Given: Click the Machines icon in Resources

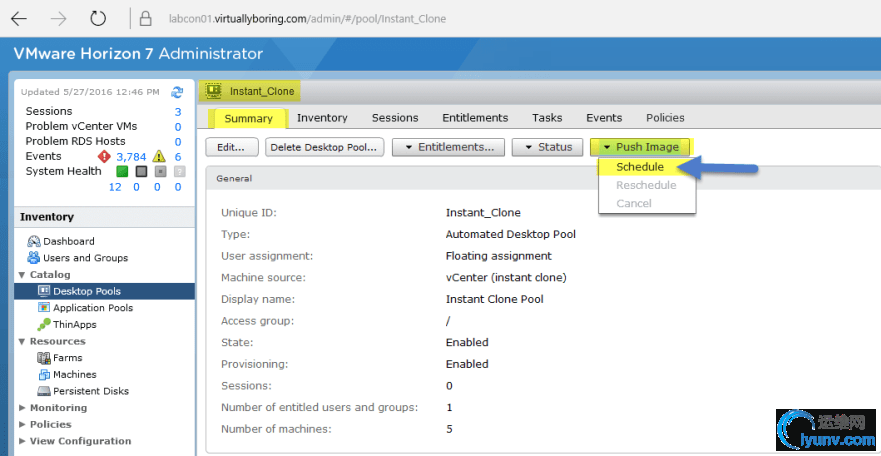Looking at the screenshot, I should click(x=44, y=375).
